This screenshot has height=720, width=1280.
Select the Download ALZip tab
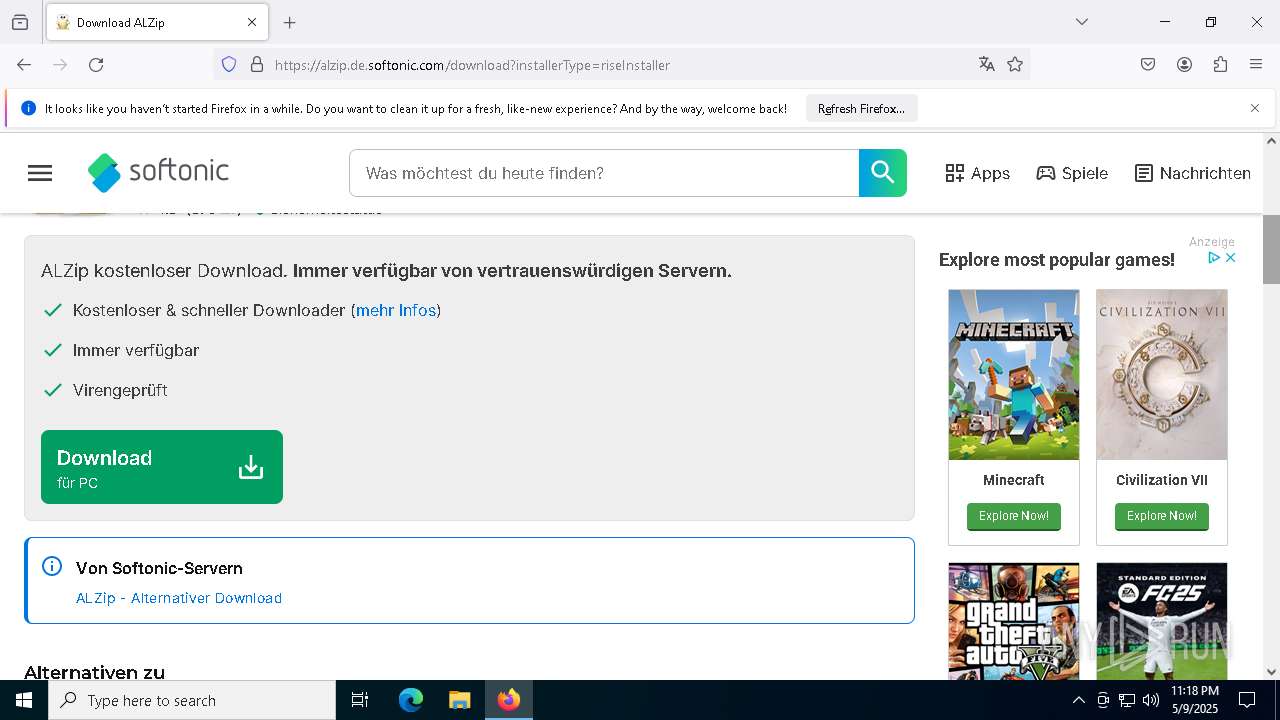point(157,22)
